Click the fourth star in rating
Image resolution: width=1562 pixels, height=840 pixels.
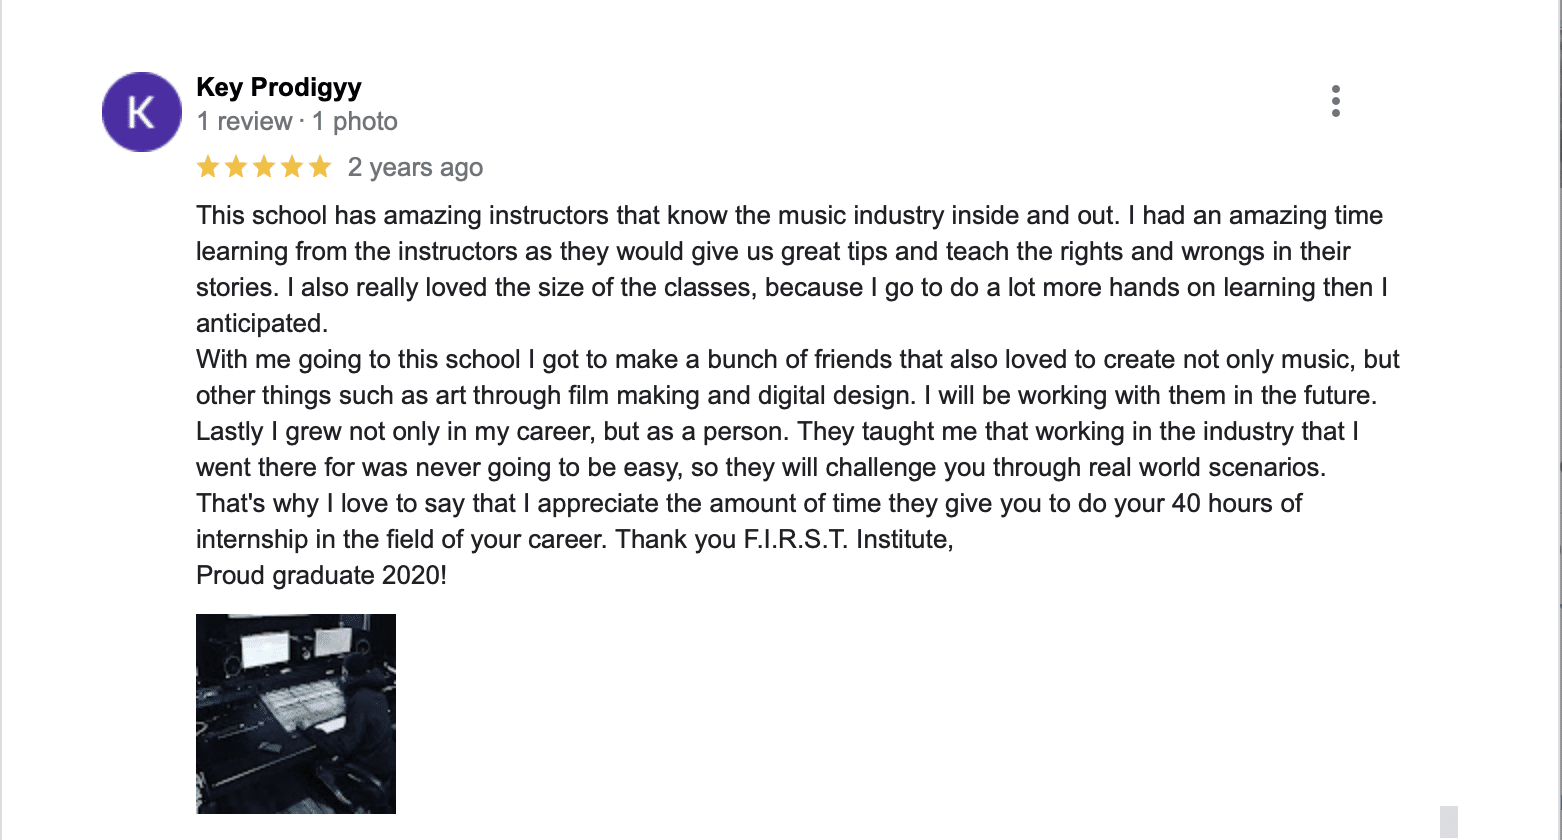pos(292,167)
